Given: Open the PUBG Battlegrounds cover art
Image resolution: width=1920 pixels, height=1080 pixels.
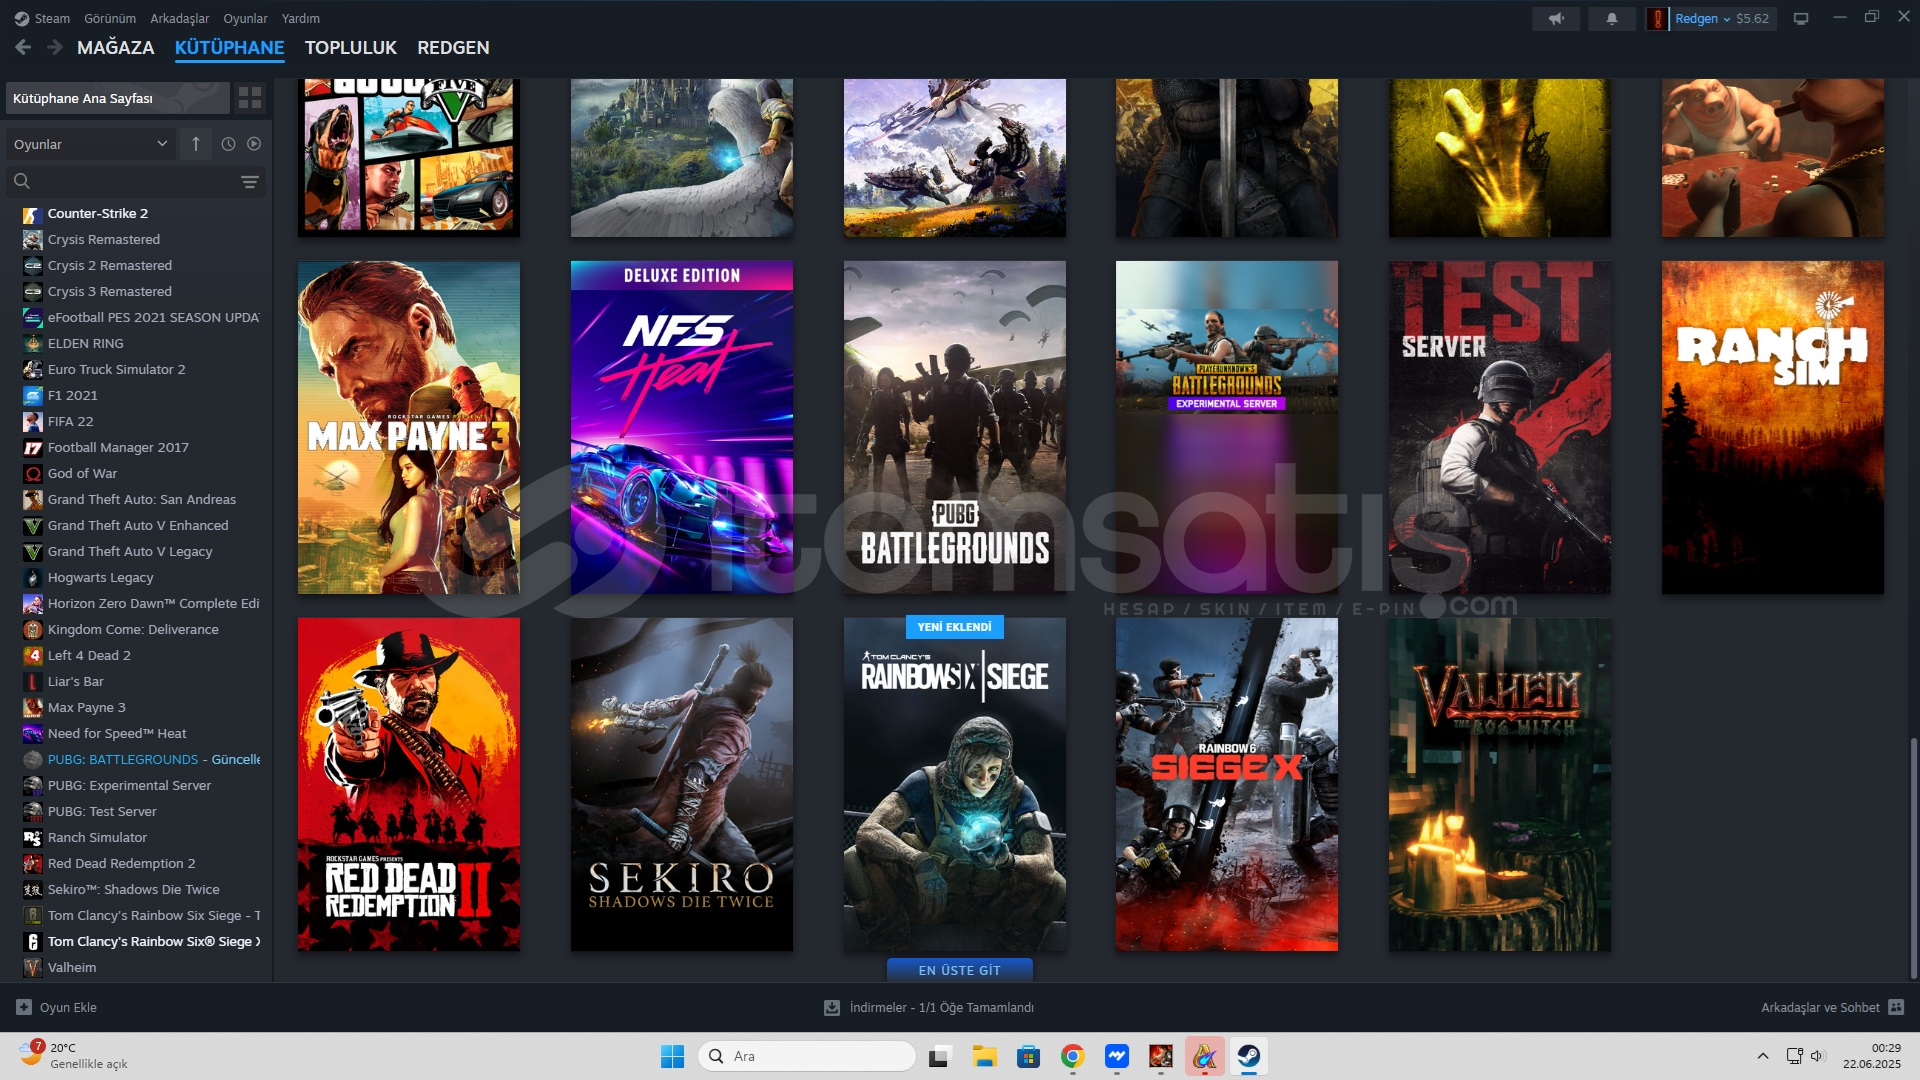Looking at the screenshot, I should (955, 428).
